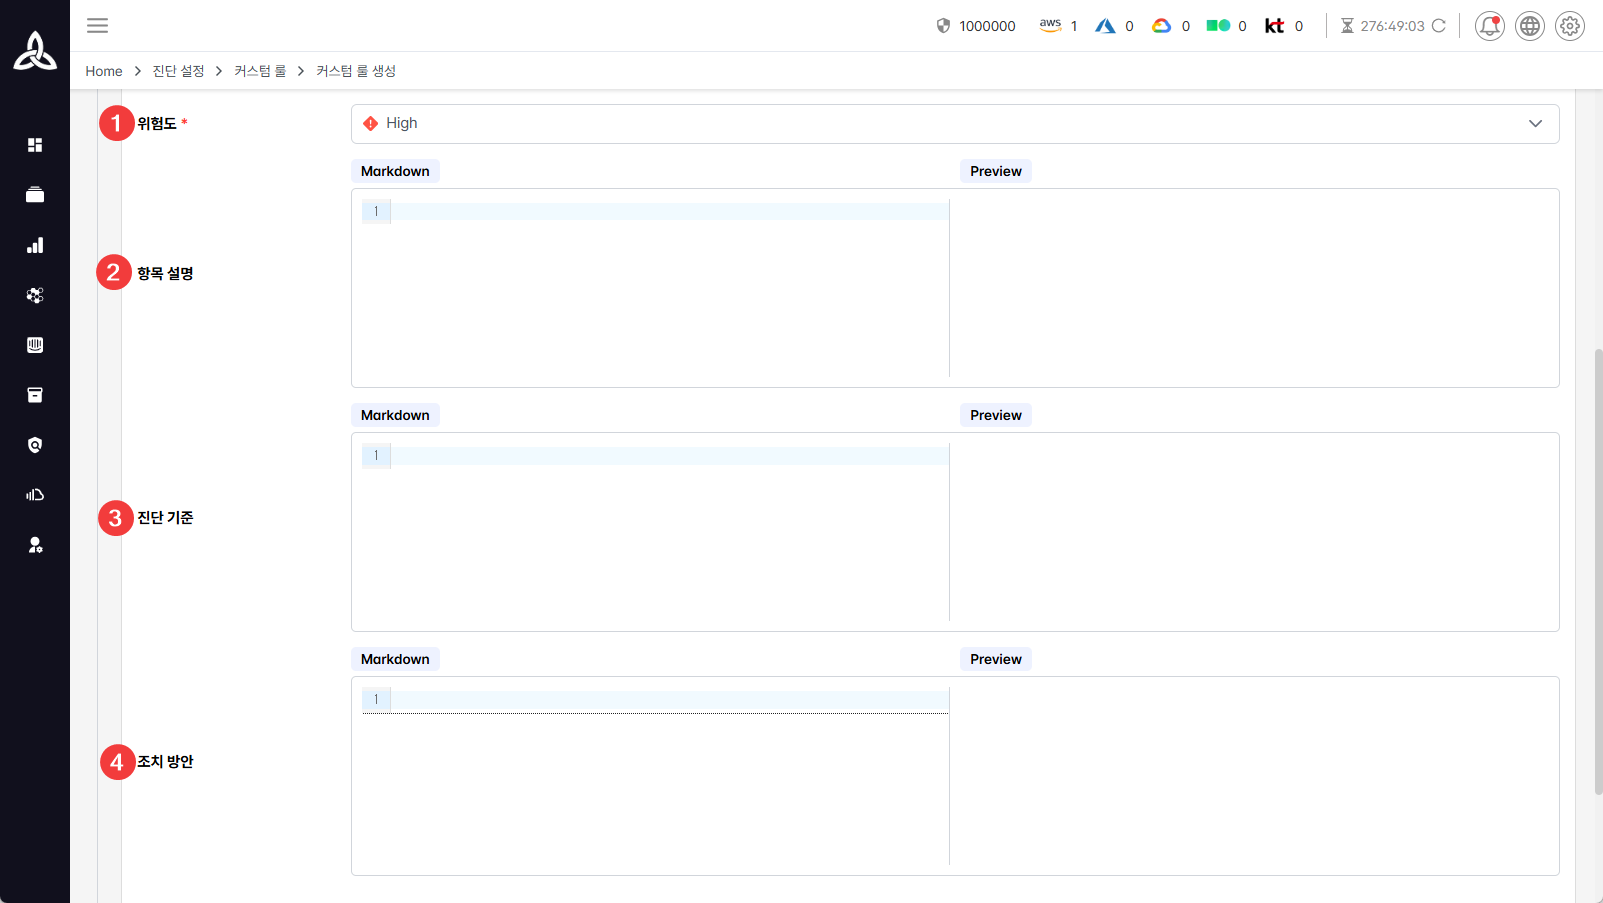The width and height of the screenshot is (1603, 903).
Task: Click the user settings sidebar icon
Action: pos(35,545)
